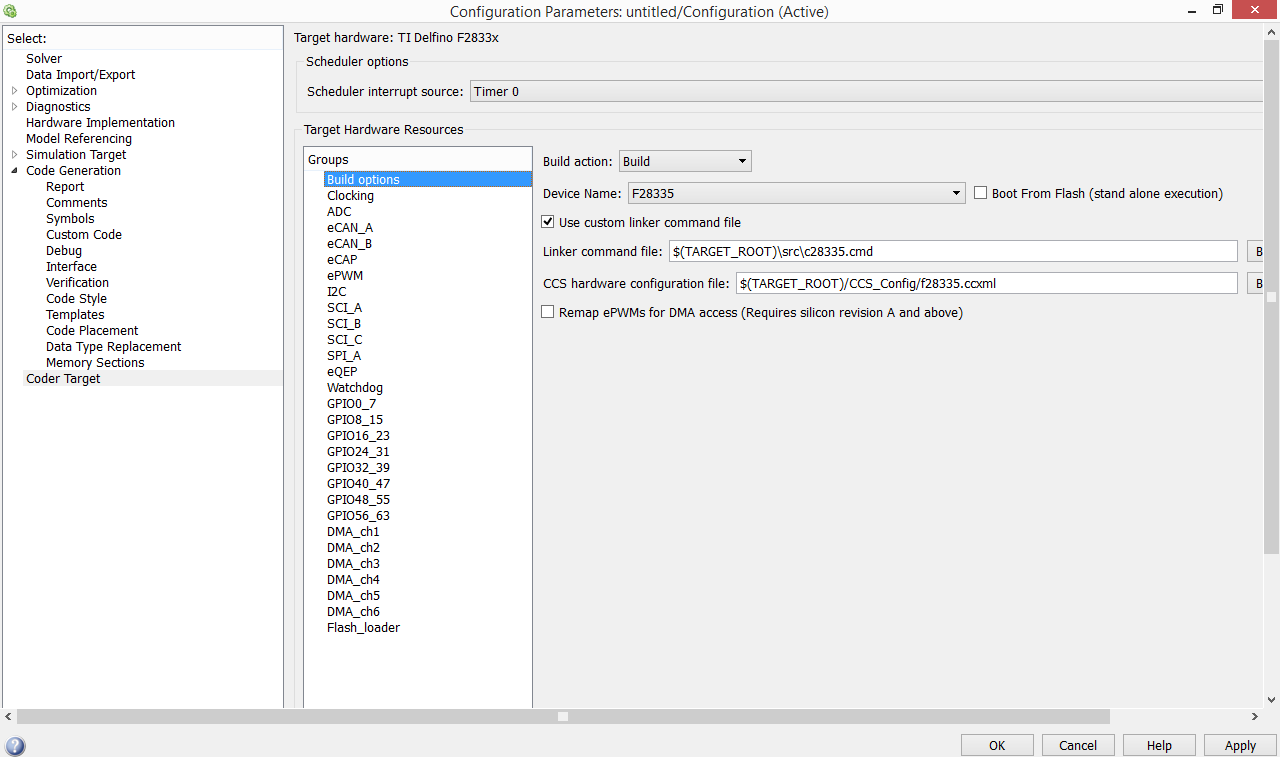This screenshot has height=757, width=1280.
Task: Click the help question mark icon
Action: point(15,746)
